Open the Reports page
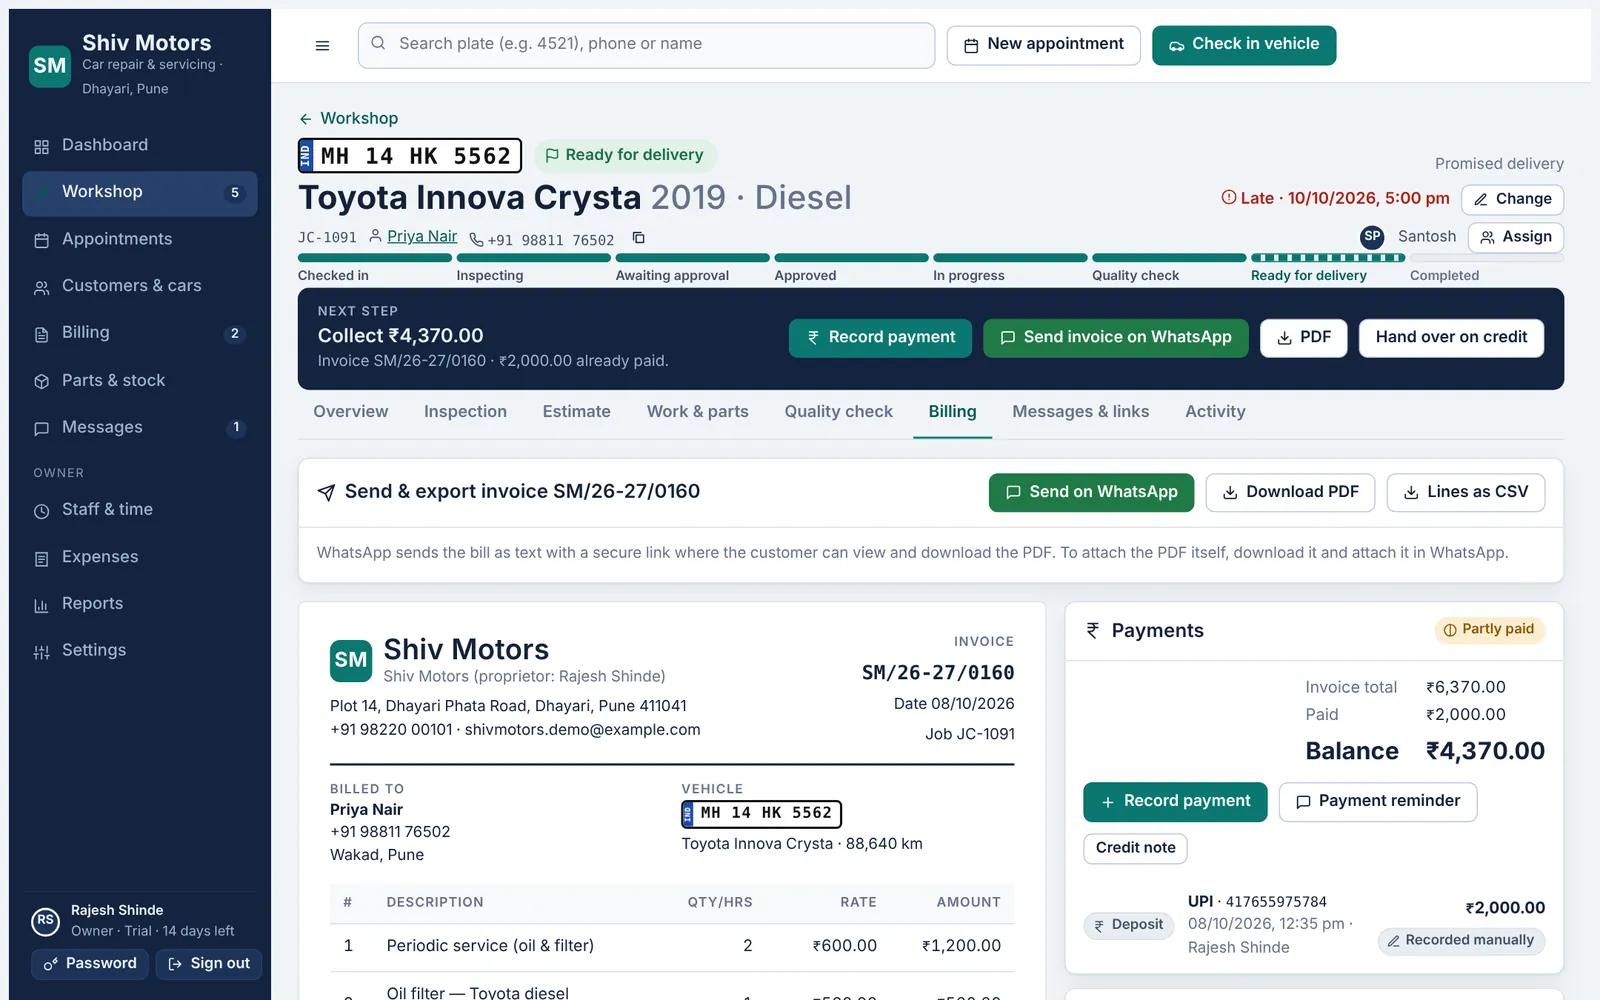The height and width of the screenshot is (1000, 1600). click(x=140, y=604)
